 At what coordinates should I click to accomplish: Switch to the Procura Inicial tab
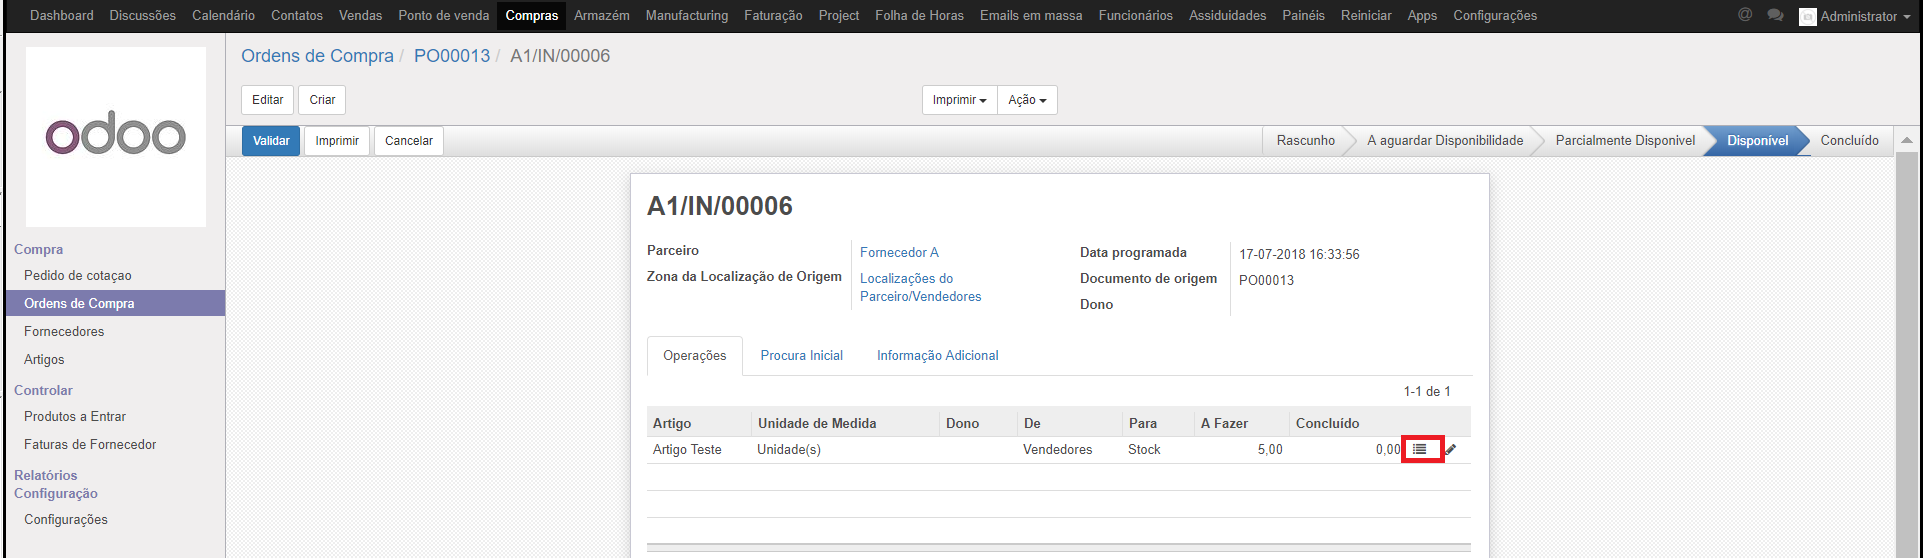pyautogui.click(x=801, y=355)
